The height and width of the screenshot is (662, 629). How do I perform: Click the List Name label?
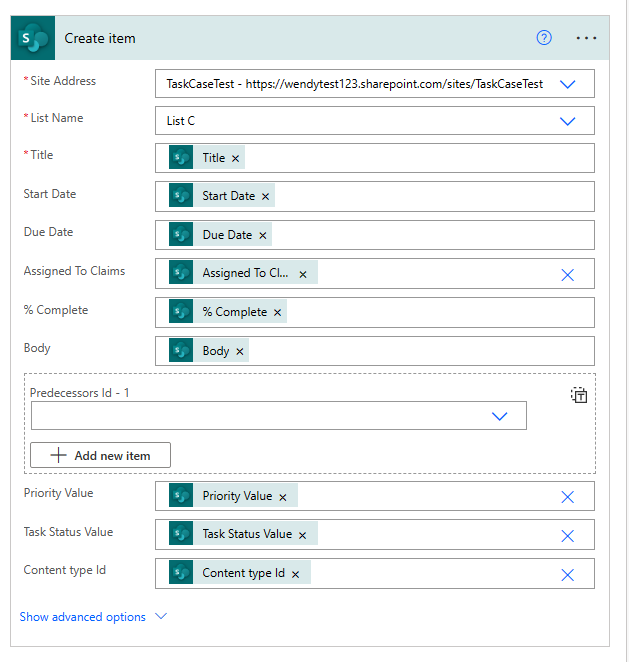[57, 118]
